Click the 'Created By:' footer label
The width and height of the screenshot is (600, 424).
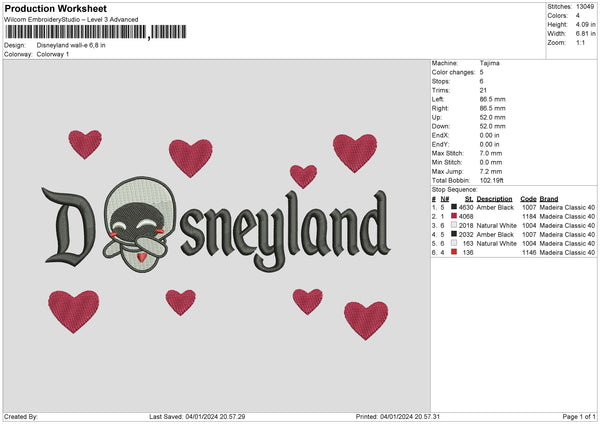[21, 416]
